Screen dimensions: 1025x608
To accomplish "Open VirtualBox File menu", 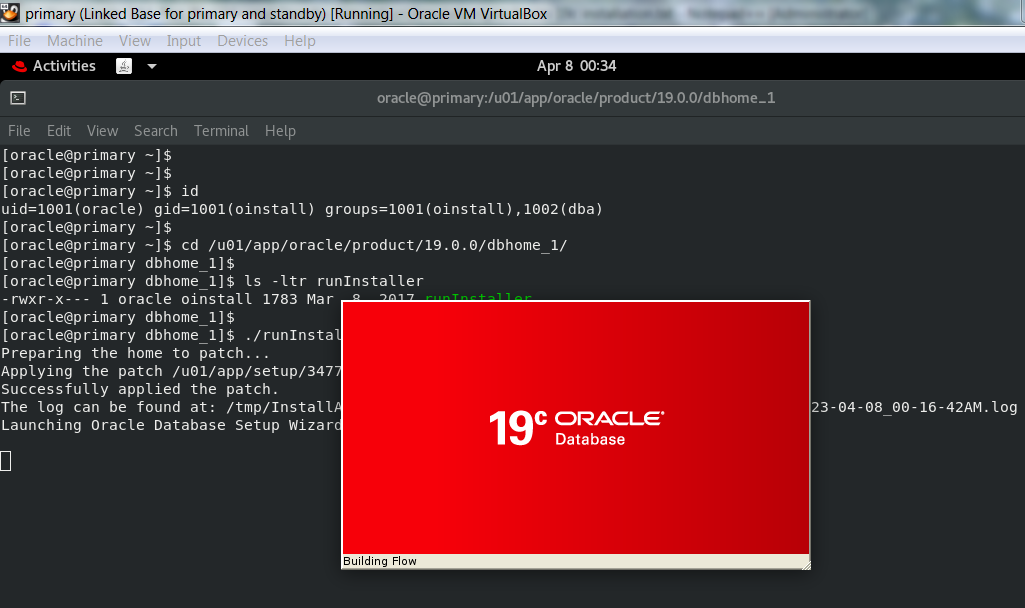I will [x=19, y=41].
